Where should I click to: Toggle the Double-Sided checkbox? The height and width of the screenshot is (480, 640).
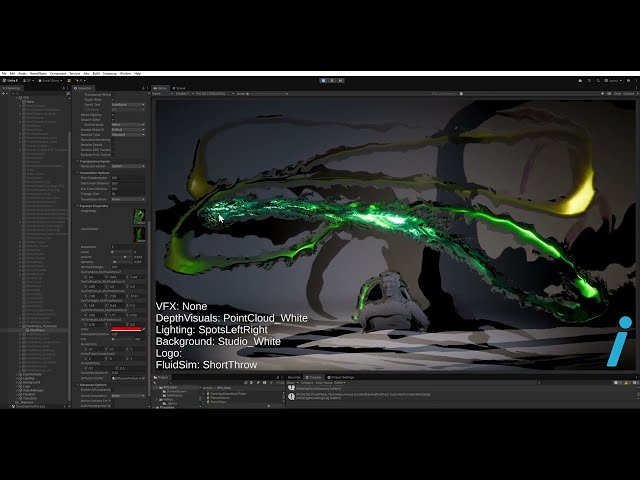(113, 120)
